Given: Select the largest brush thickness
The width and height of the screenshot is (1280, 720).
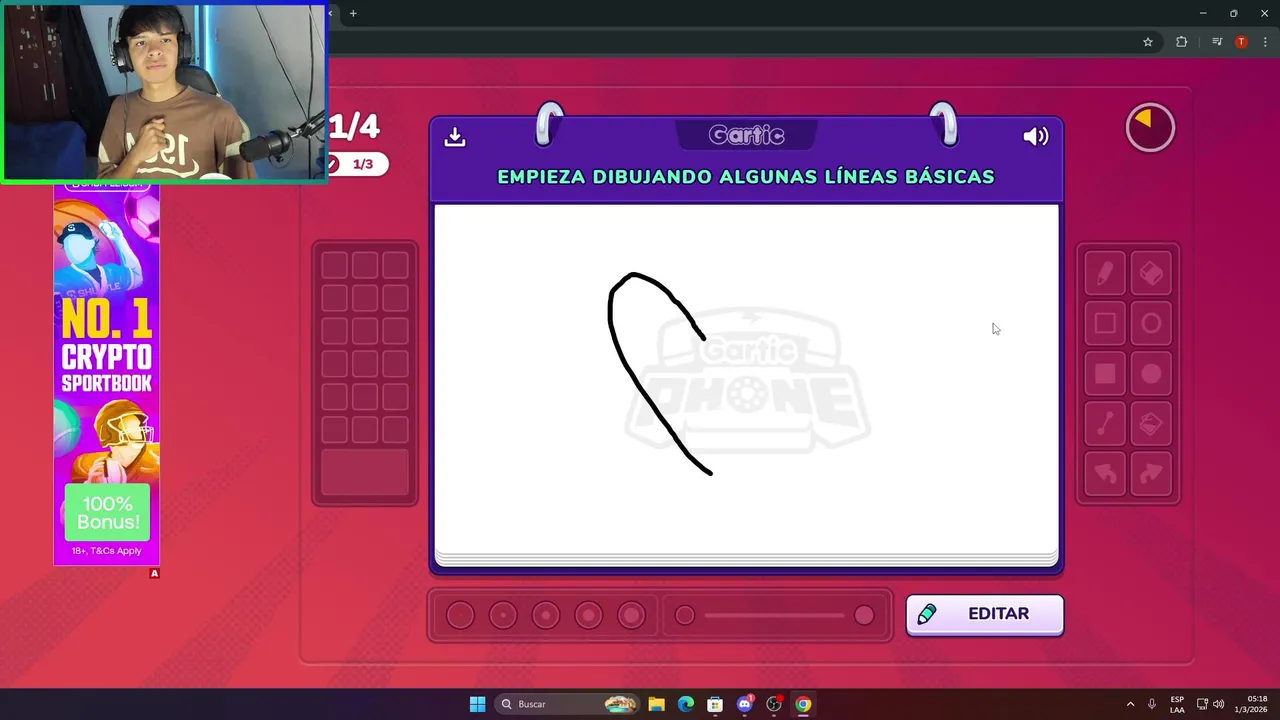Looking at the screenshot, I should (x=632, y=615).
